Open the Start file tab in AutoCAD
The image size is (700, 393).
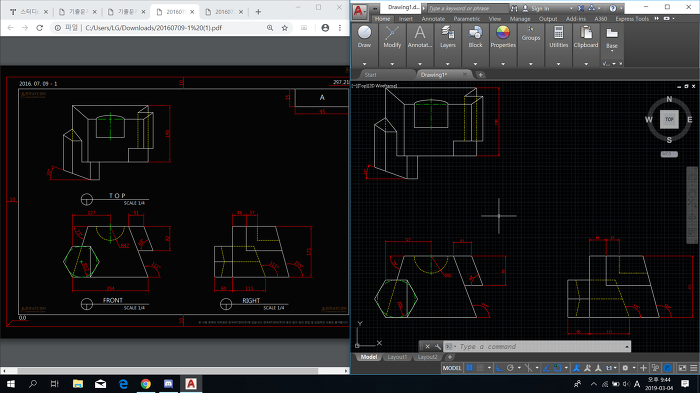click(371, 75)
